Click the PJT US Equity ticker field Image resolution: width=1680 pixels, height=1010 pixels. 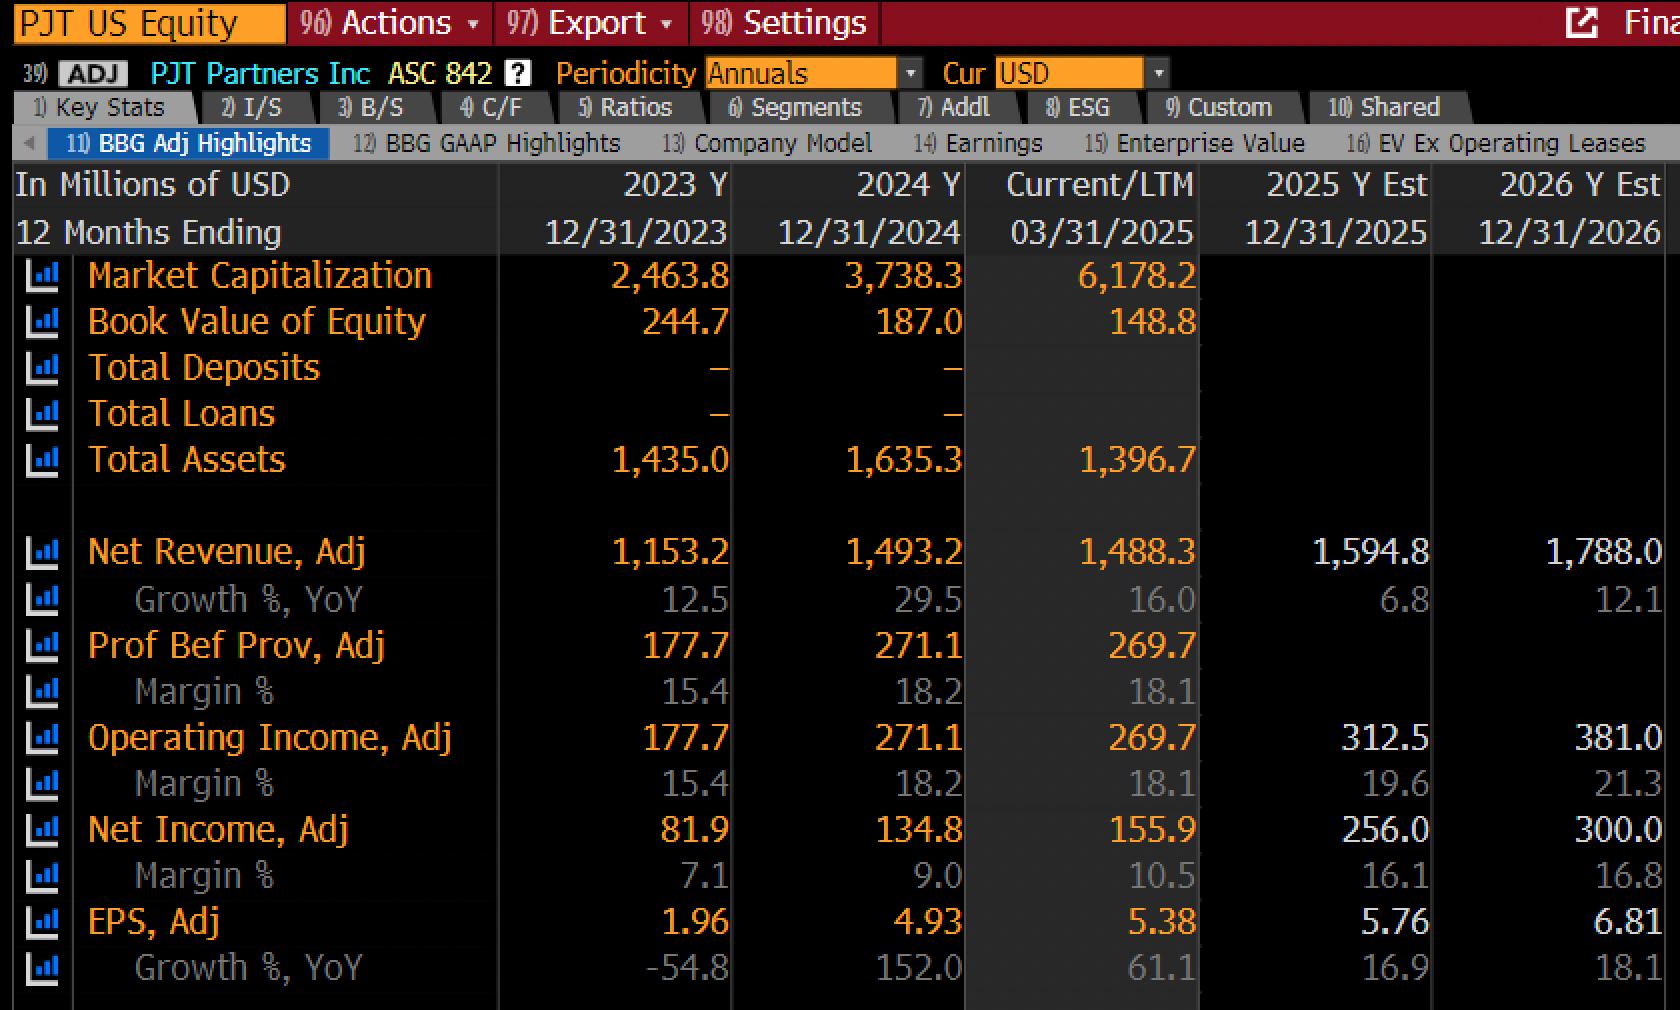tap(150, 23)
